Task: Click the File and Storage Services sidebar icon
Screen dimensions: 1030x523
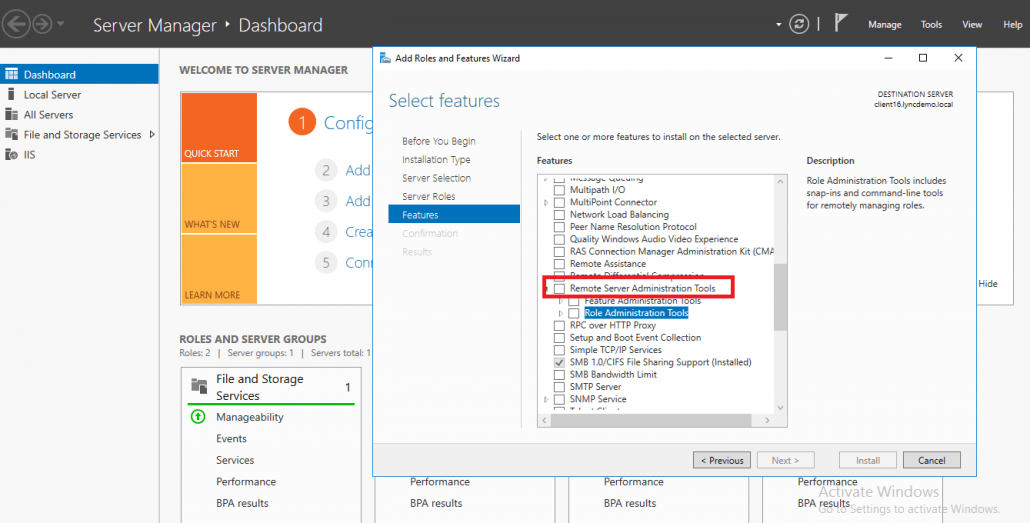Action: (x=11, y=134)
